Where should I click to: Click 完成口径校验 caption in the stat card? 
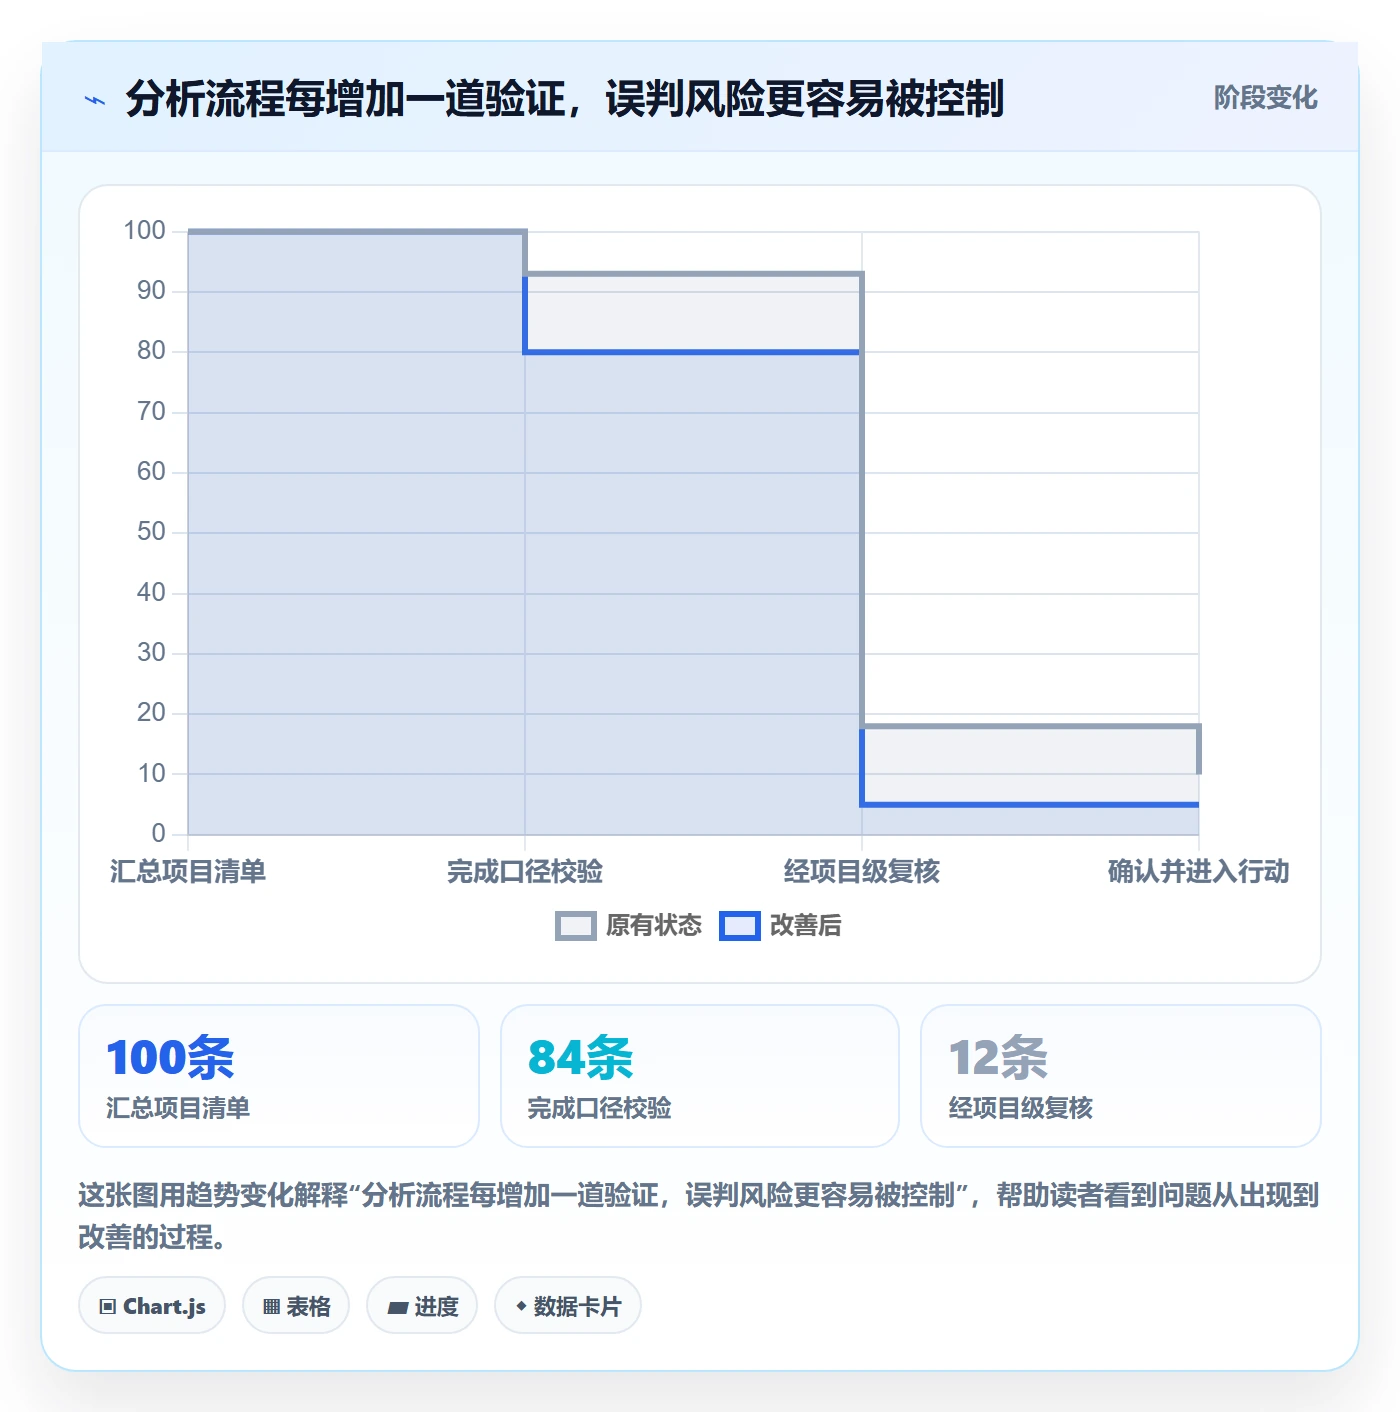click(600, 1108)
